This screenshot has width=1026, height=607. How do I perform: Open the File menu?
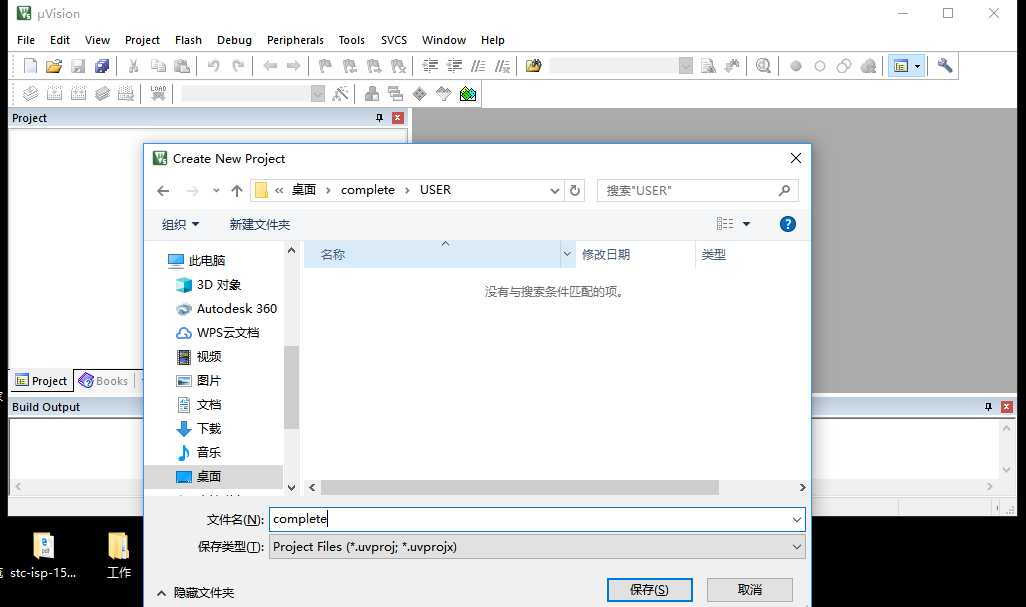coord(26,40)
